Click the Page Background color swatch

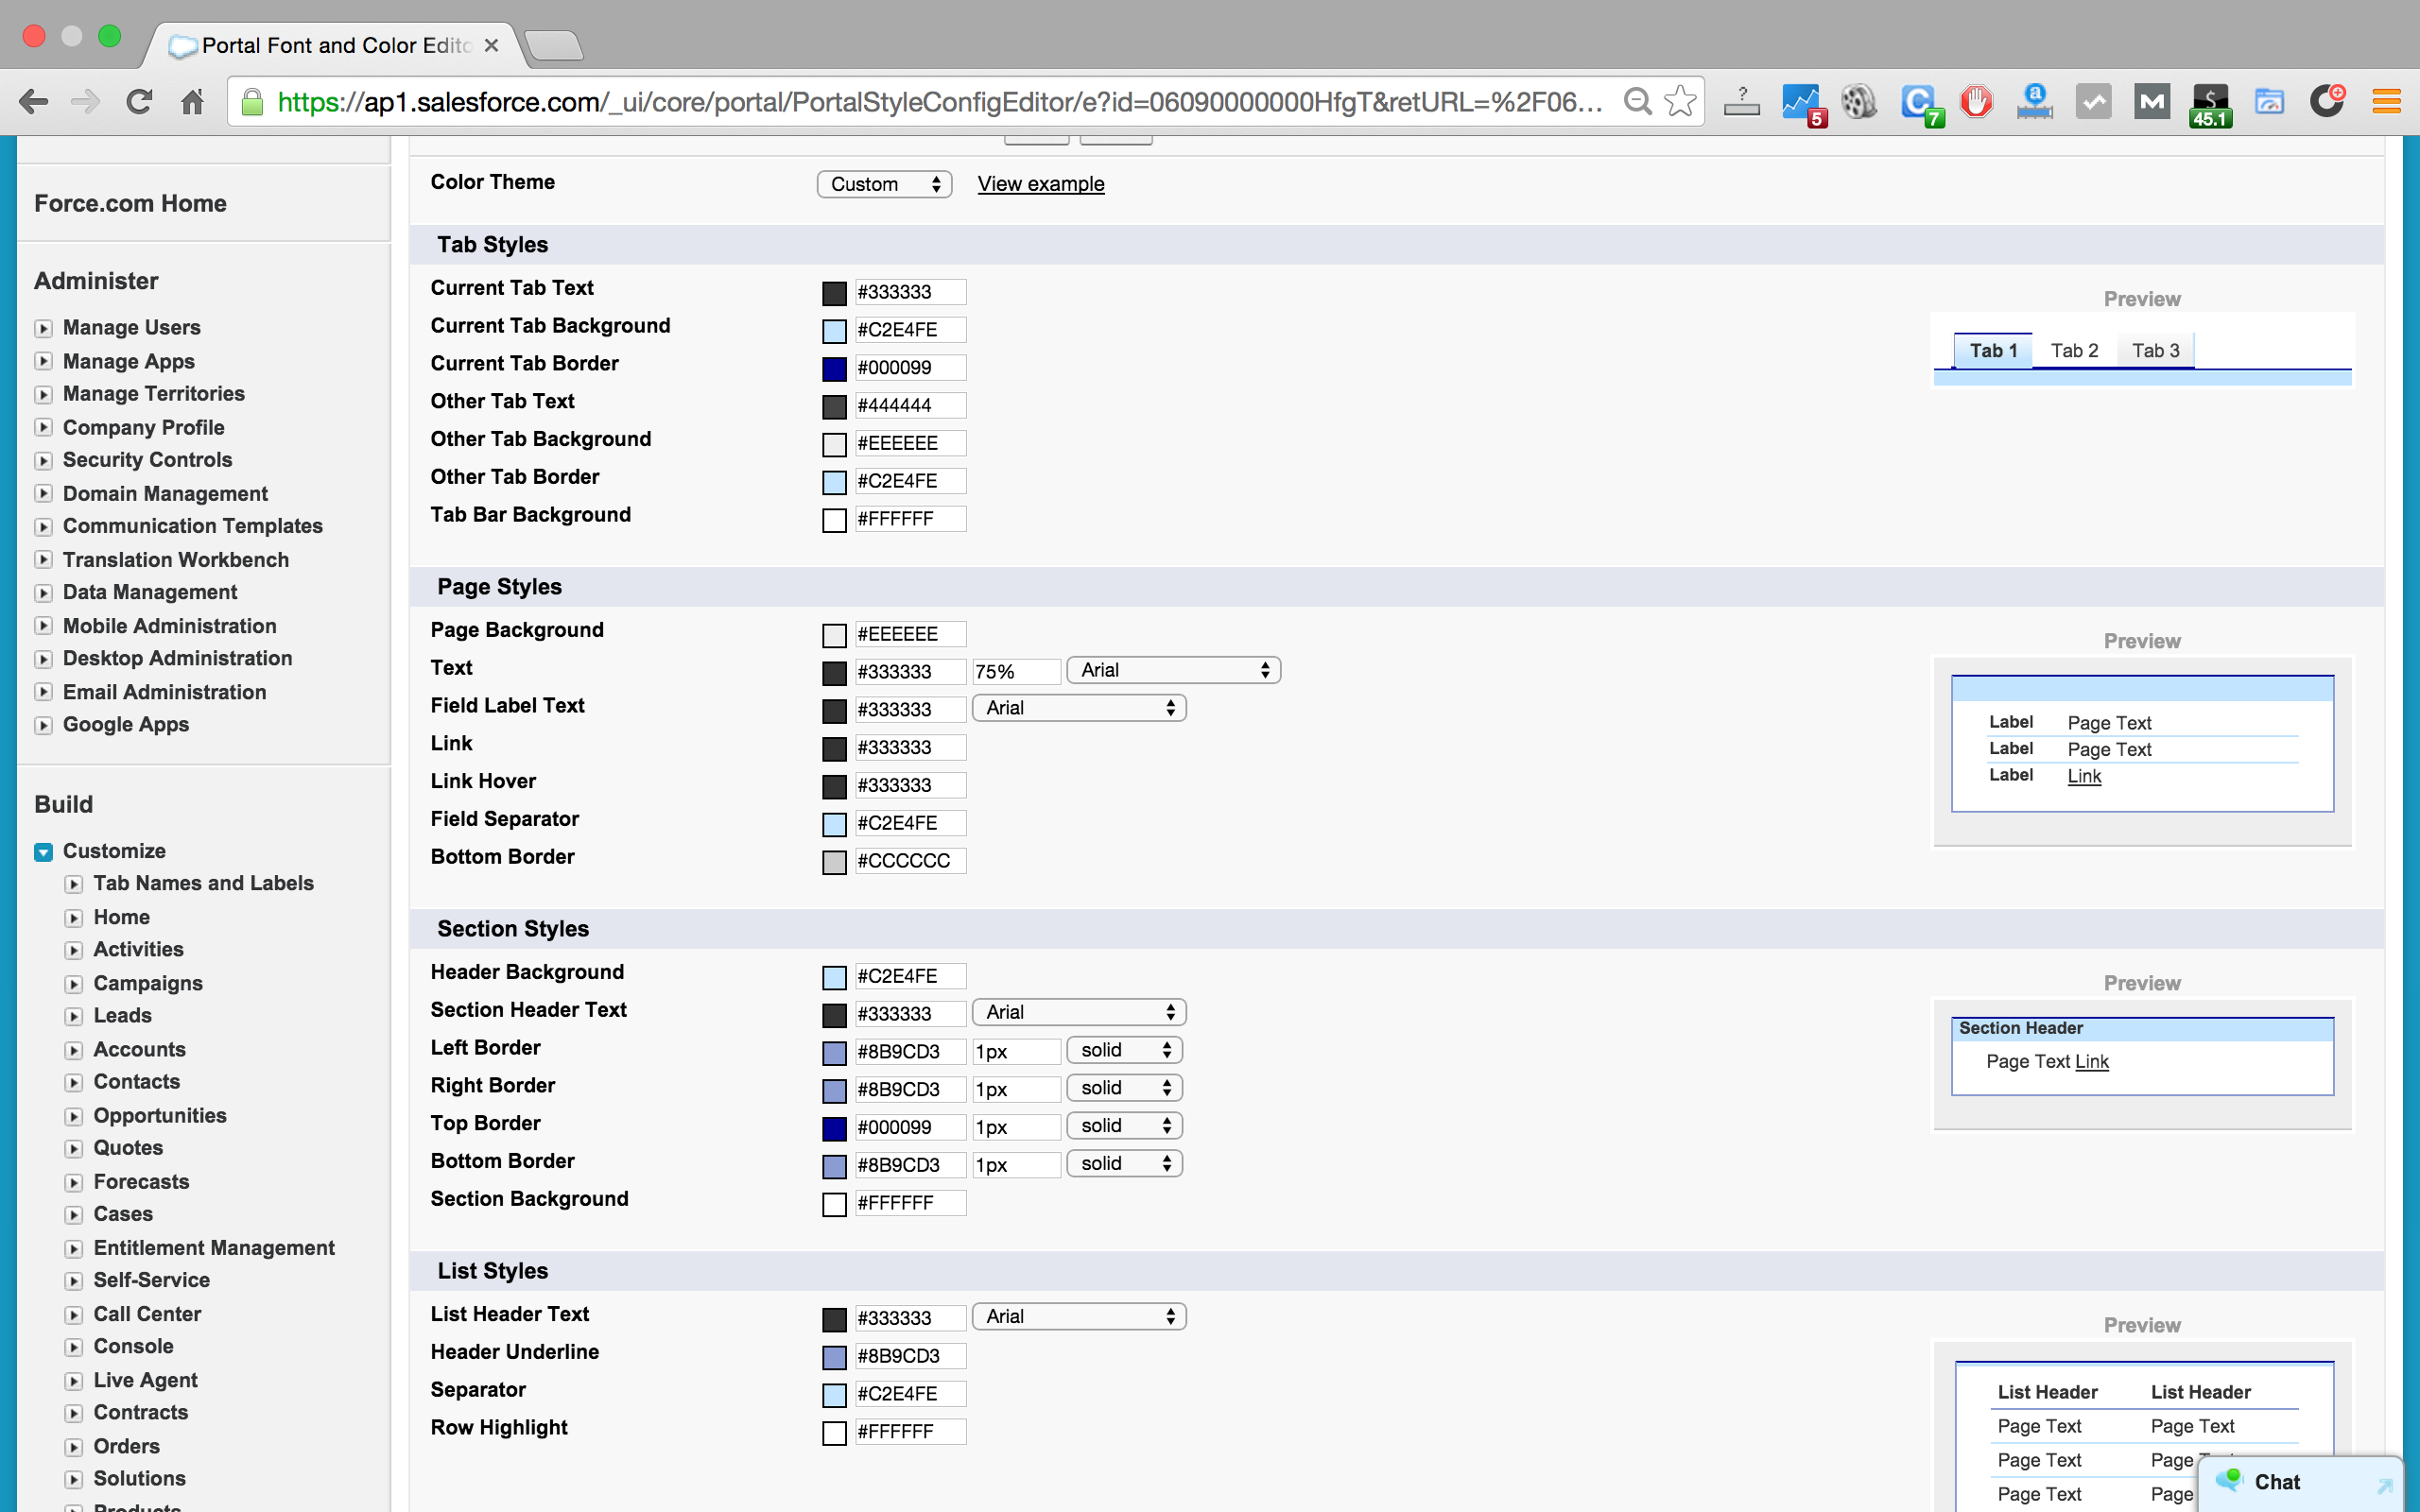pyautogui.click(x=834, y=635)
